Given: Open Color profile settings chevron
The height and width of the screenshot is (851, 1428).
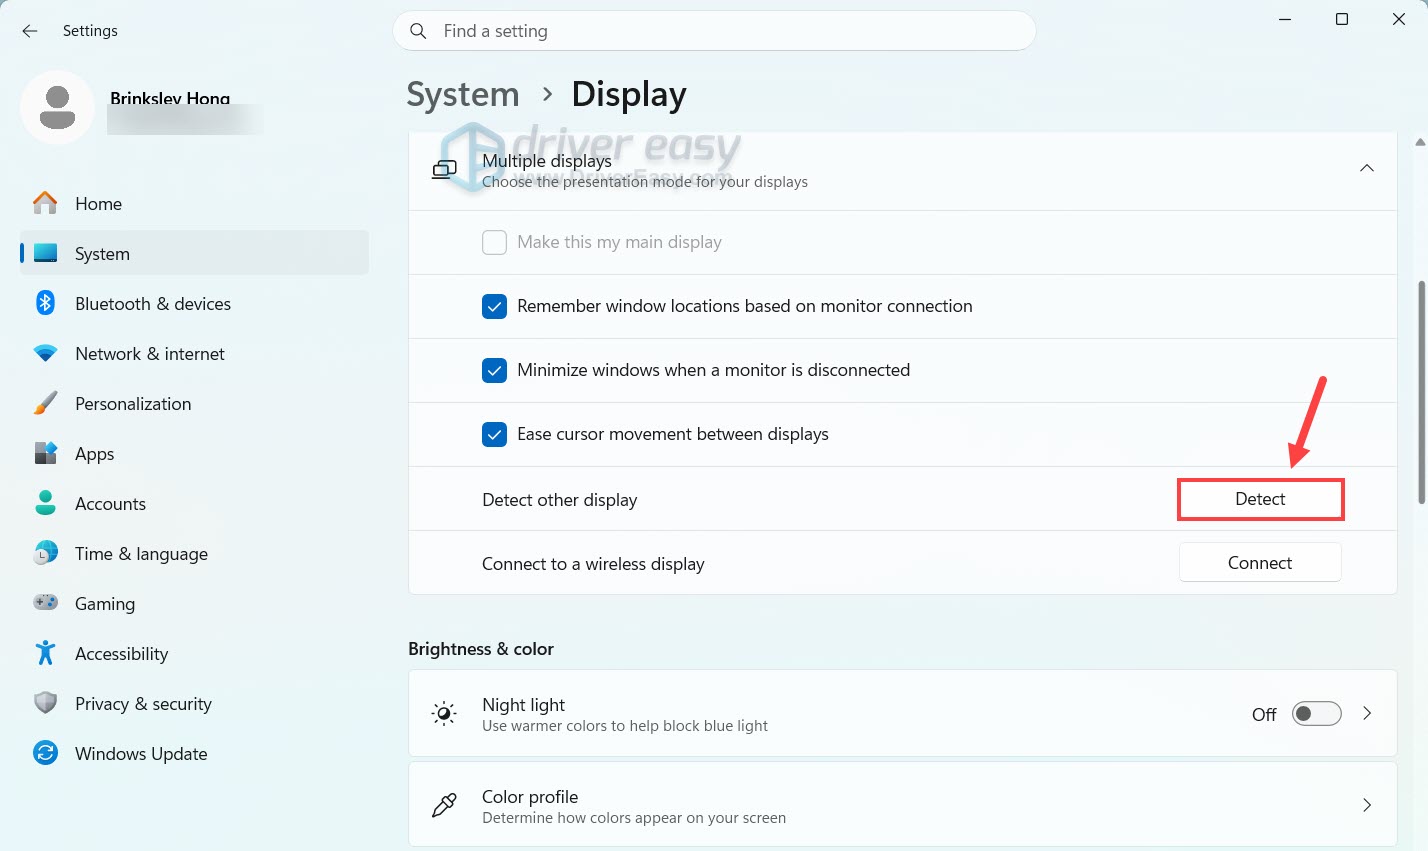Looking at the screenshot, I should pyautogui.click(x=1367, y=805).
